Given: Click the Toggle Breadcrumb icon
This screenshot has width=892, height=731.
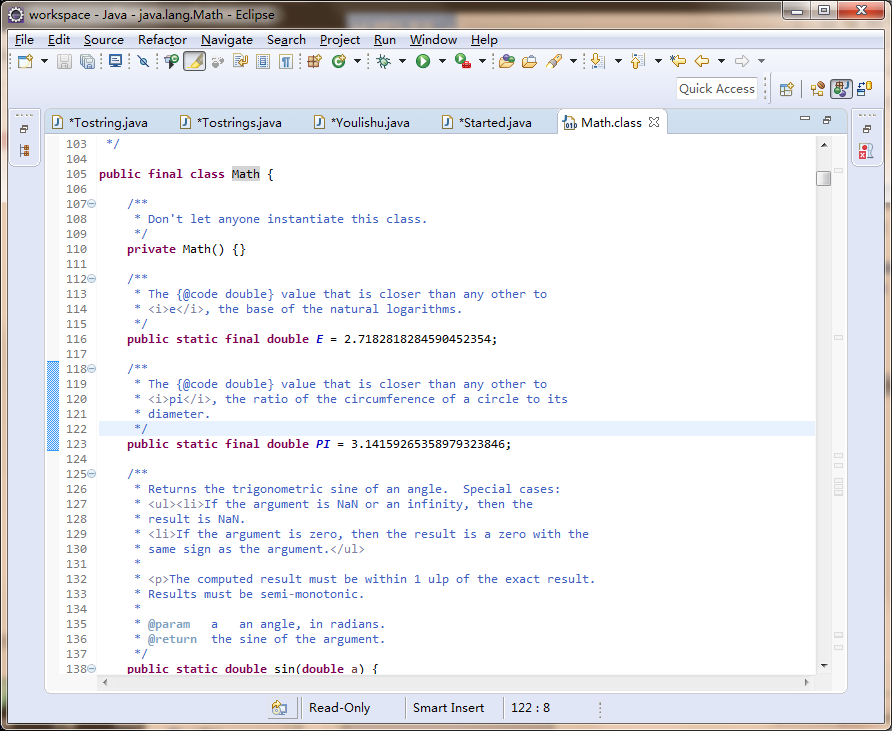Looking at the screenshot, I should pyautogui.click(x=217, y=61).
